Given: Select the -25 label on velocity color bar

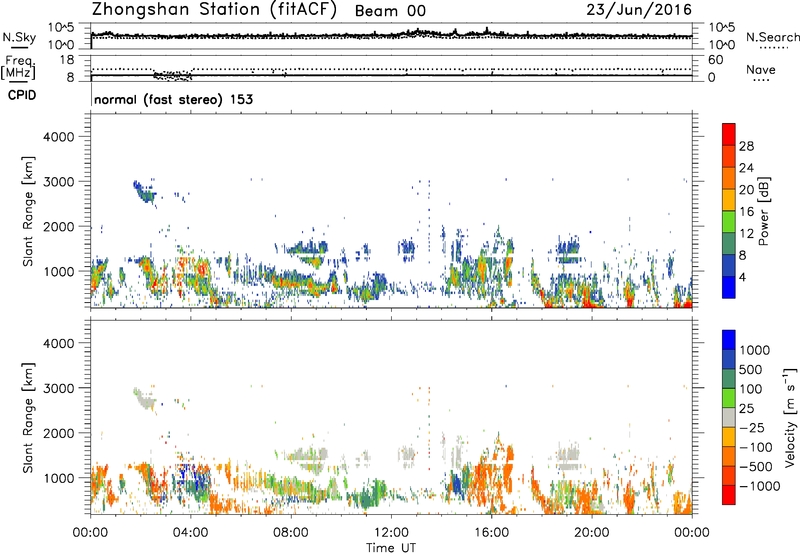Looking at the screenshot, I should coord(752,428).
